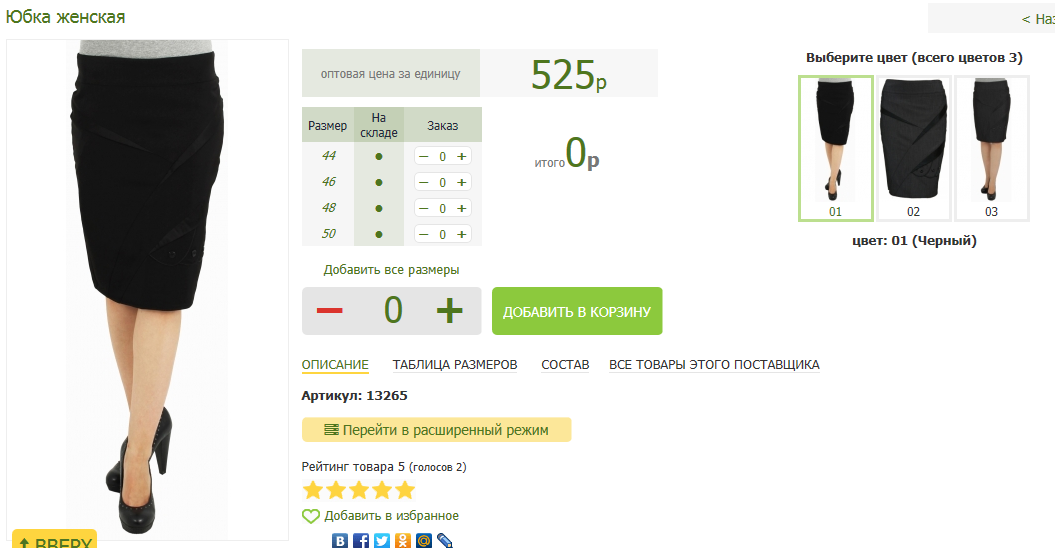Switch to the СОСТАВ tab
The height and width of the screenshot is (548, 1055).
click(565, 365)
